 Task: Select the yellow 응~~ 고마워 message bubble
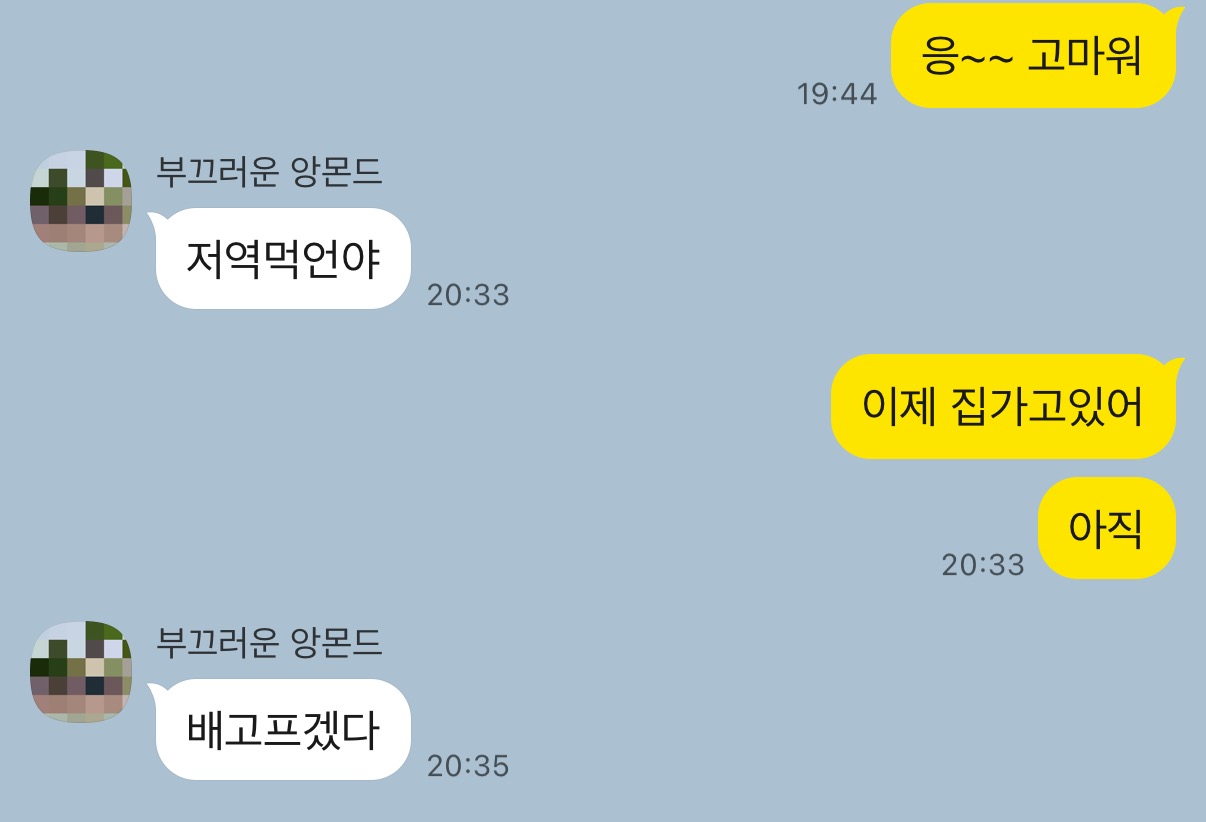point(1035,56)
